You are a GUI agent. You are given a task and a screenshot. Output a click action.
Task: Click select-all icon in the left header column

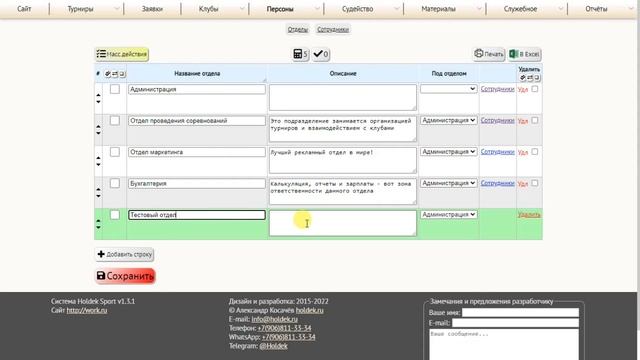tap(108, 74)
